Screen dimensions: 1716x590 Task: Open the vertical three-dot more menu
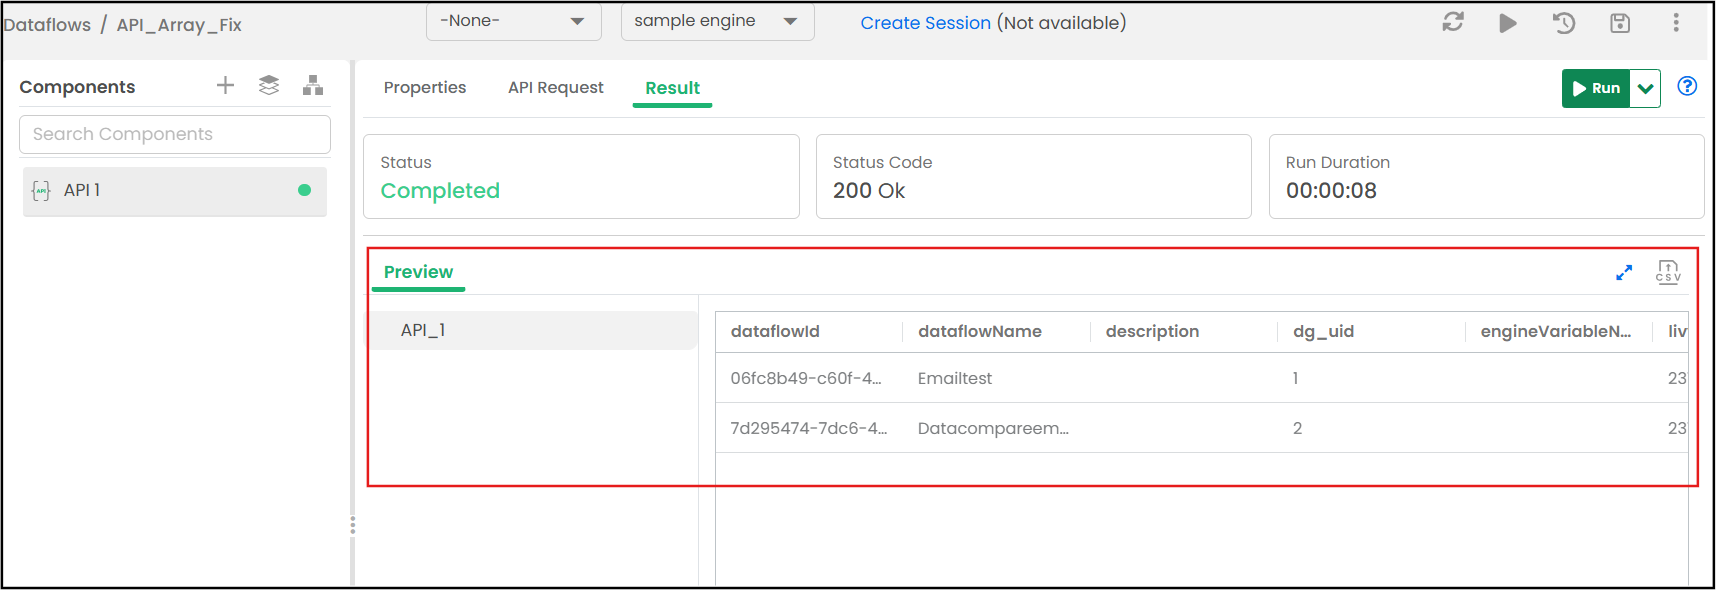[1676, 22]
